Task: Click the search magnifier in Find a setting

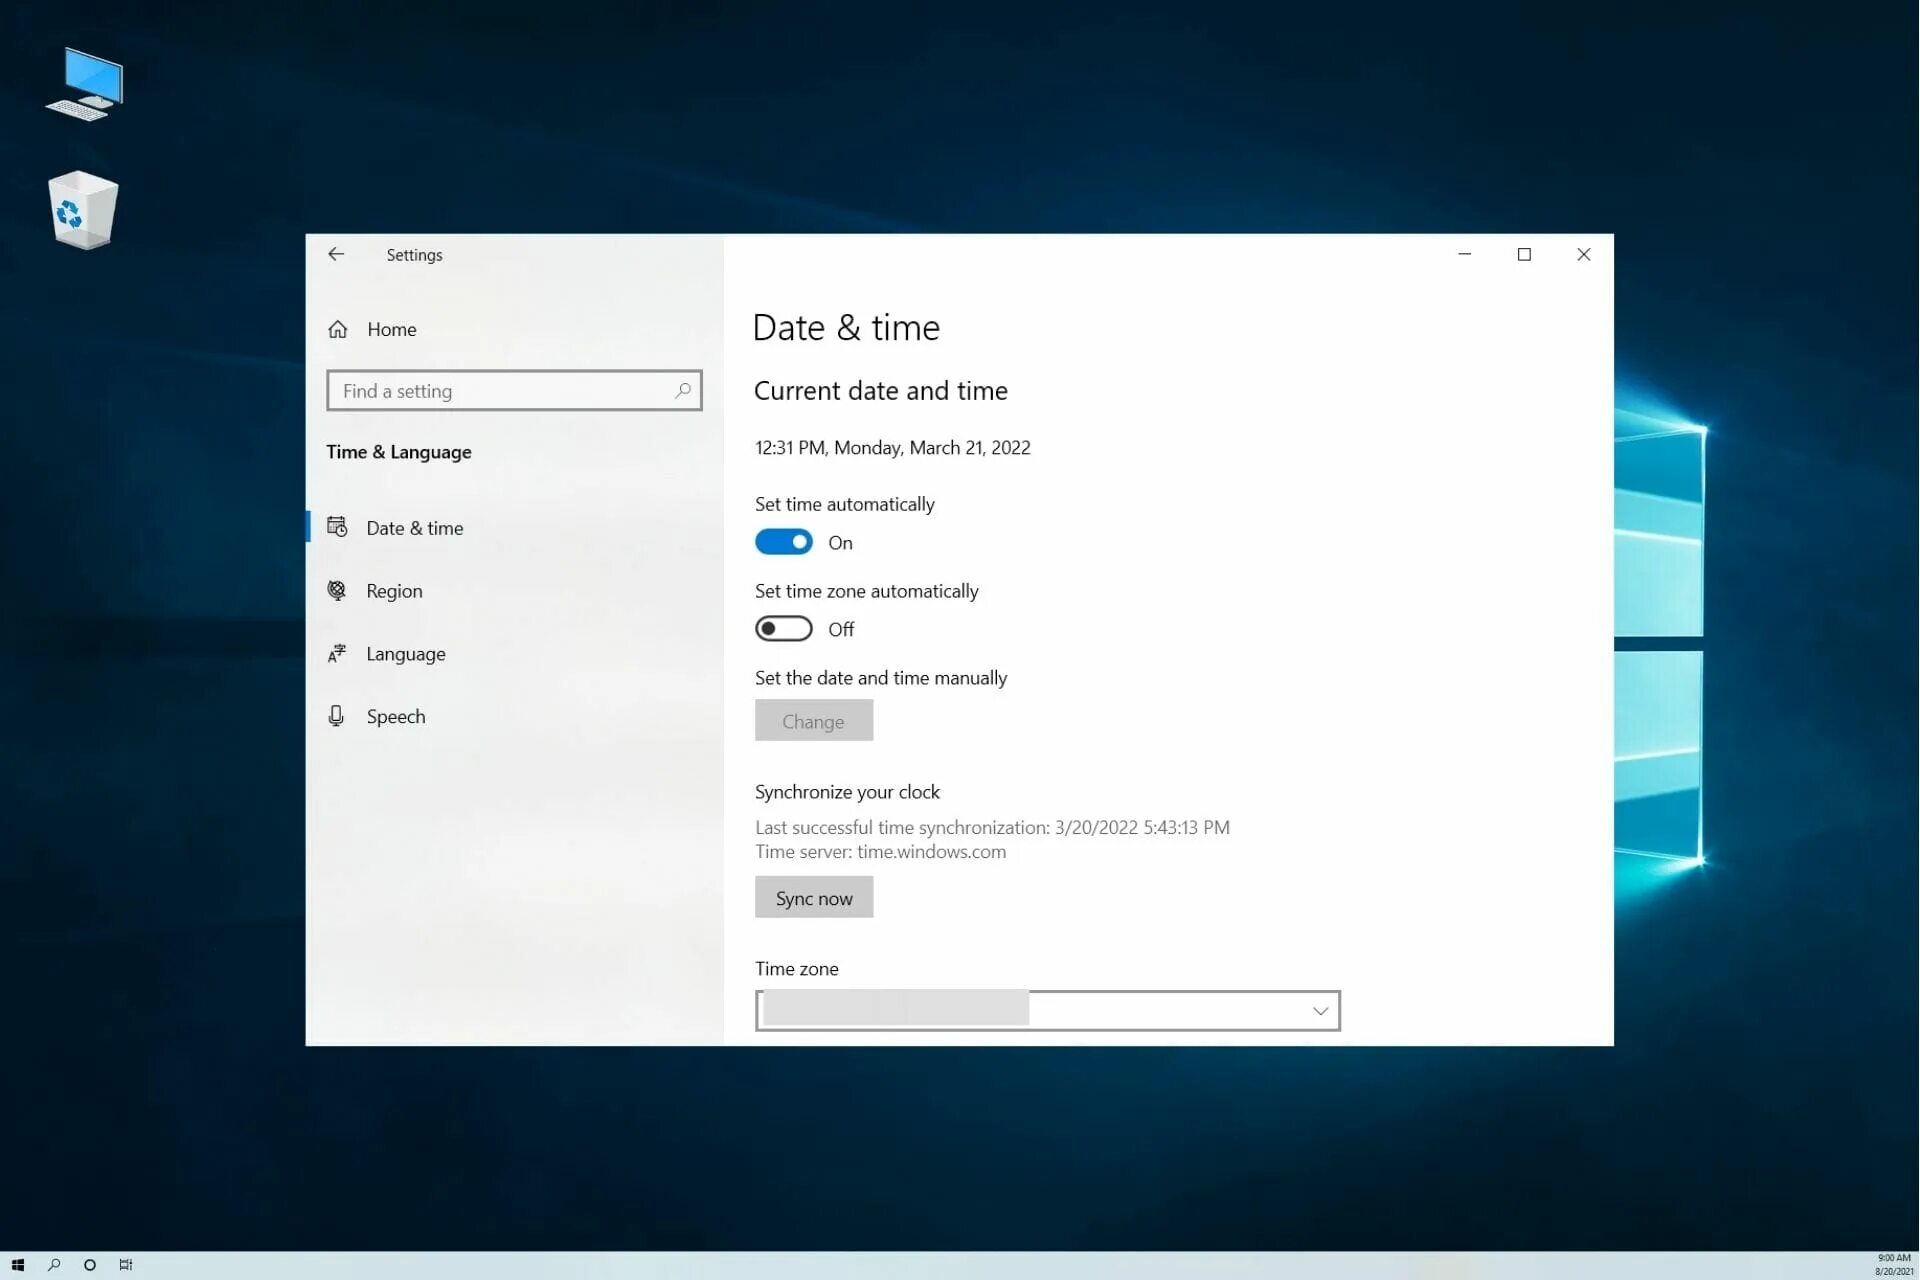Action: (683, 390)
